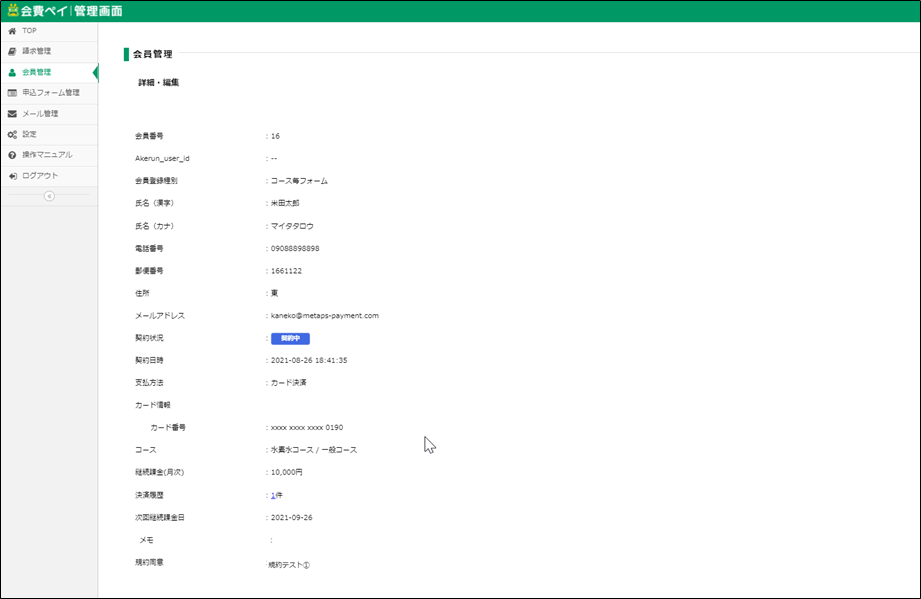Click the home icon beside TOP
The height and width of the screenshot is (599, 921).
(x=12, y=31)
